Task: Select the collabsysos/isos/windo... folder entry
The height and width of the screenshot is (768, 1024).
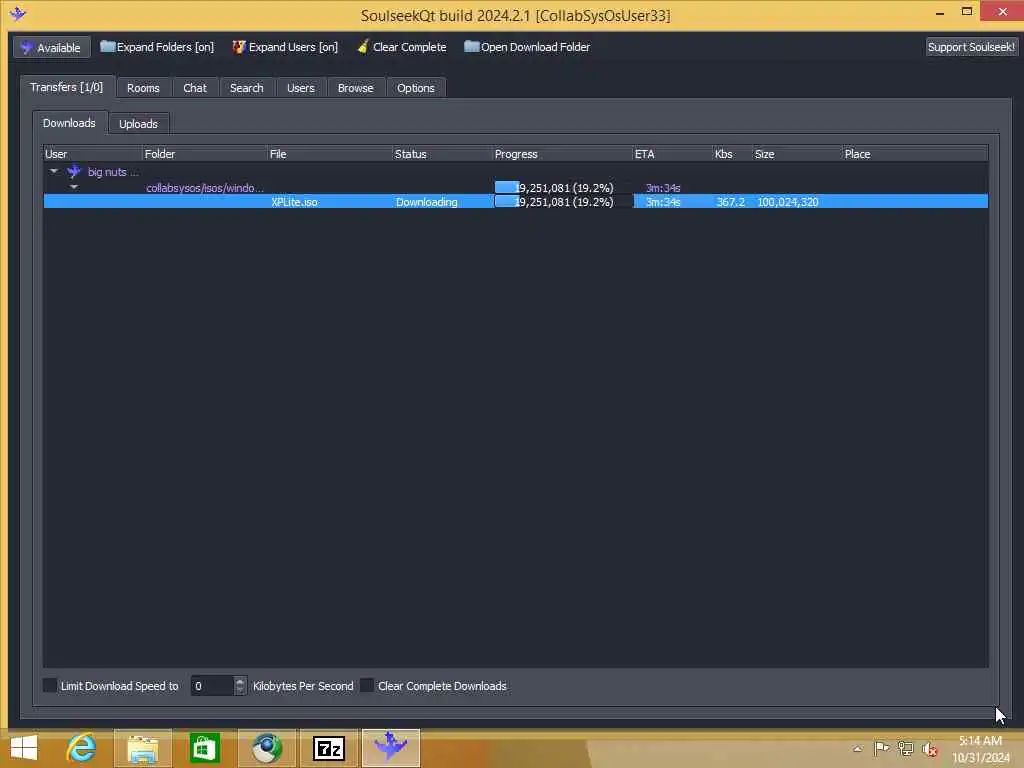Action: tap(204, 188)
